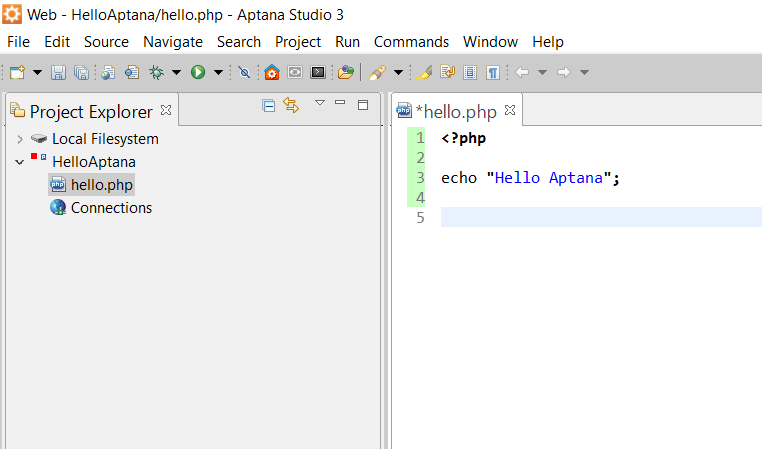Viewport: 762px width, 449px height.
Task: Close the hello.php editor tab
Action: coord(510,110)
